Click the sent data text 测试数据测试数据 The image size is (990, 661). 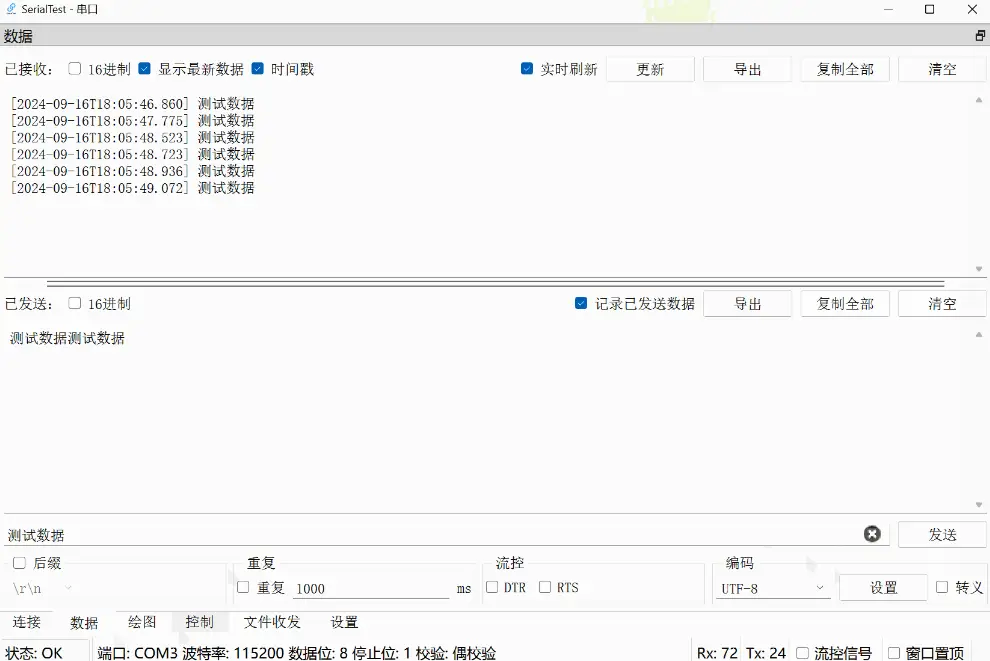[67, 338]
